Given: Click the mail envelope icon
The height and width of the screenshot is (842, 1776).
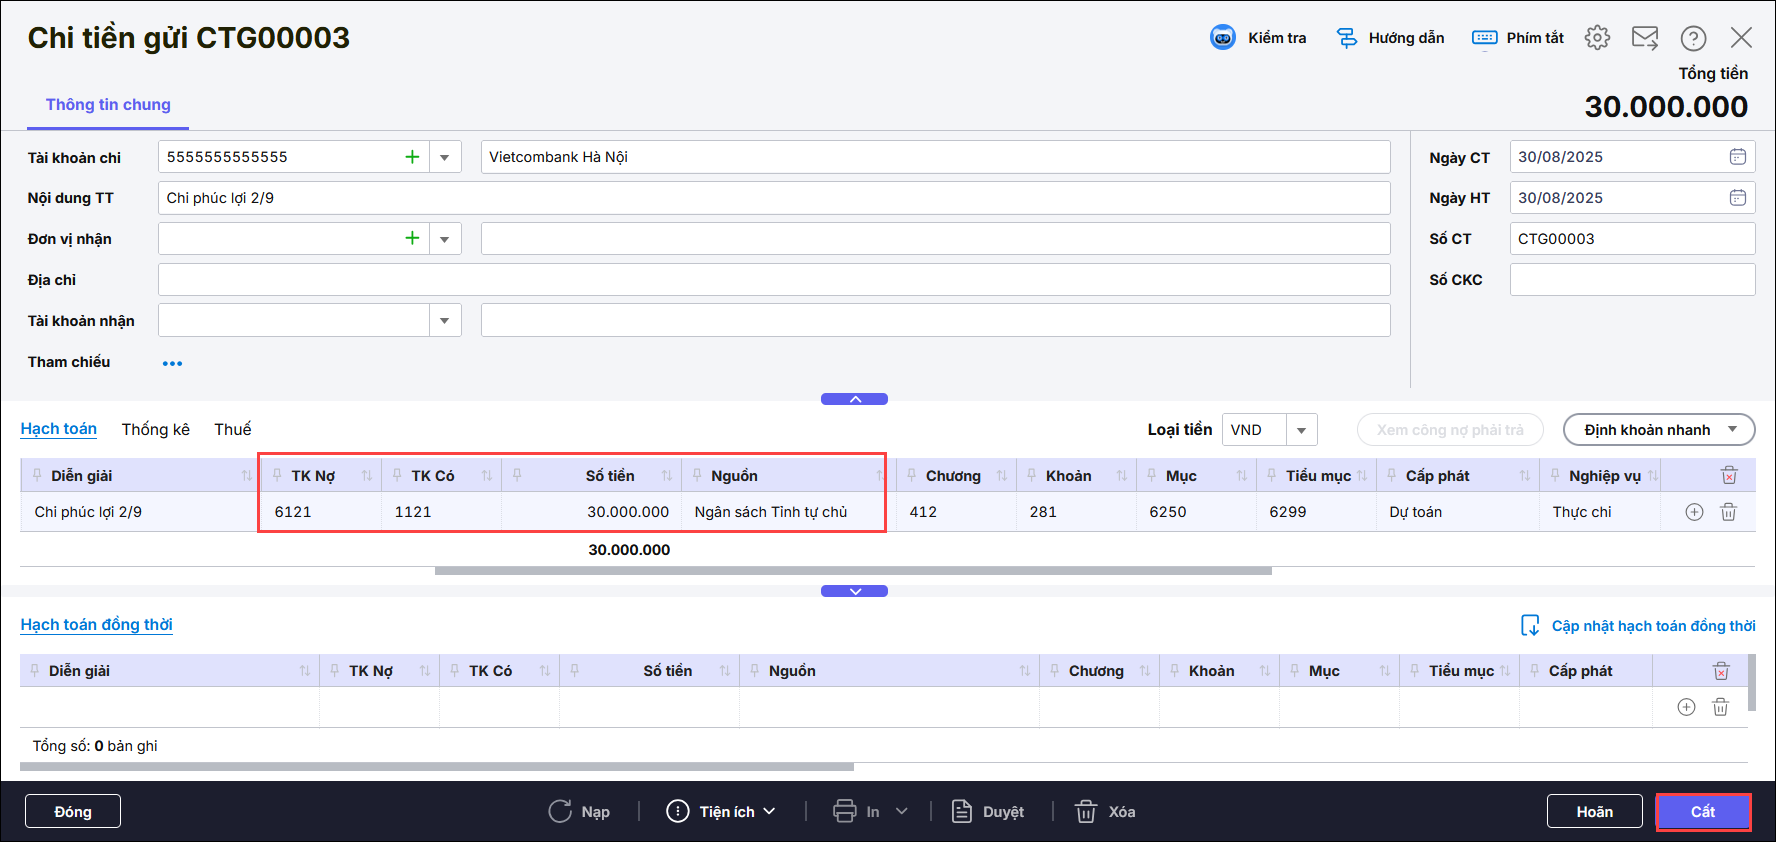Looking at the screenshot, I should (x=1644, y=38).
